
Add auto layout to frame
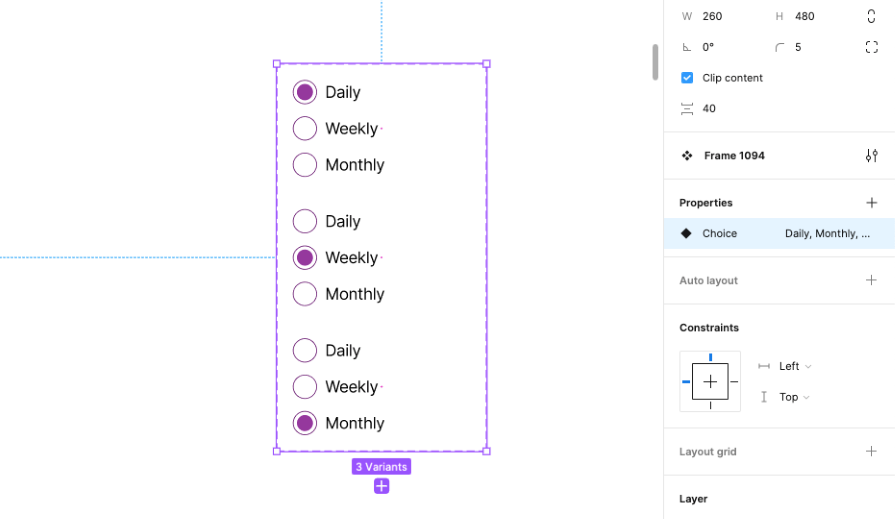tap(871, 281)
